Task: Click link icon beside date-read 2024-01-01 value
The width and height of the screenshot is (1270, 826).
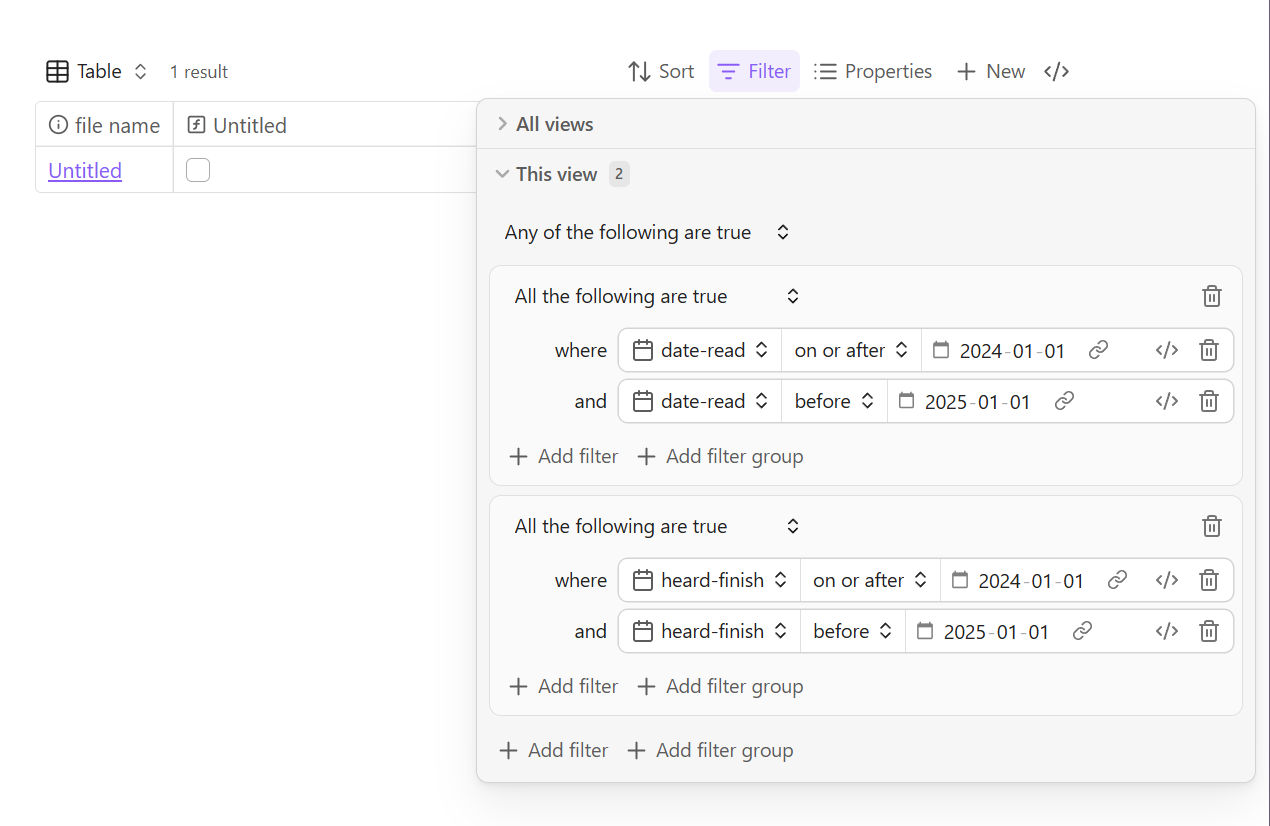Action: pos(1098,350)
